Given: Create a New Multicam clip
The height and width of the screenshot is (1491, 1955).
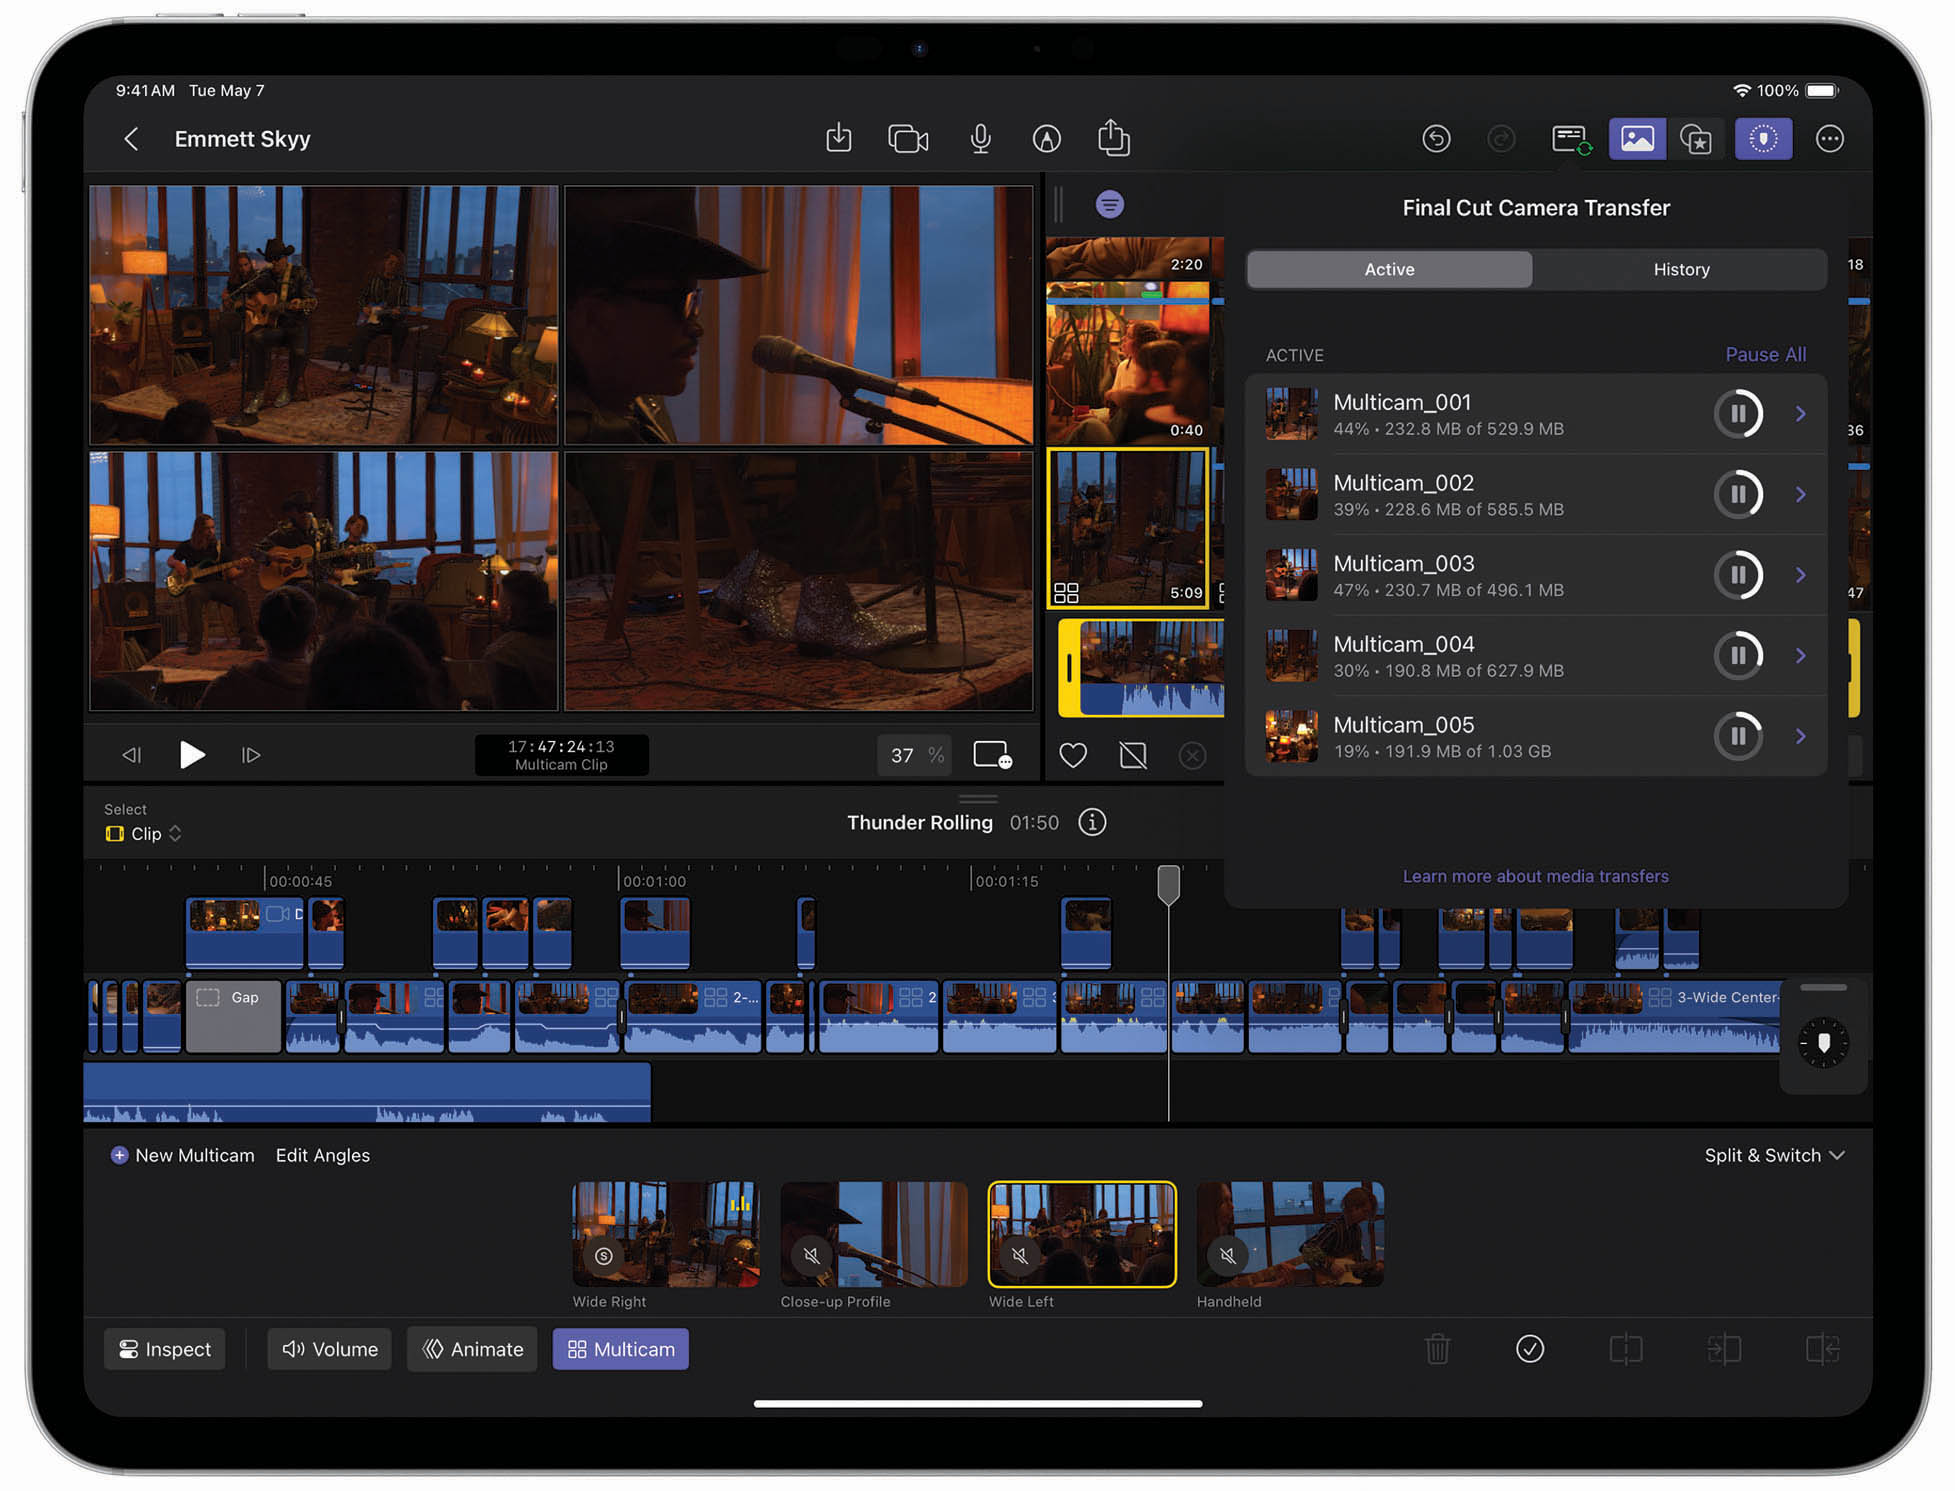Looking at the screenshot, I should pos(182,1155).
